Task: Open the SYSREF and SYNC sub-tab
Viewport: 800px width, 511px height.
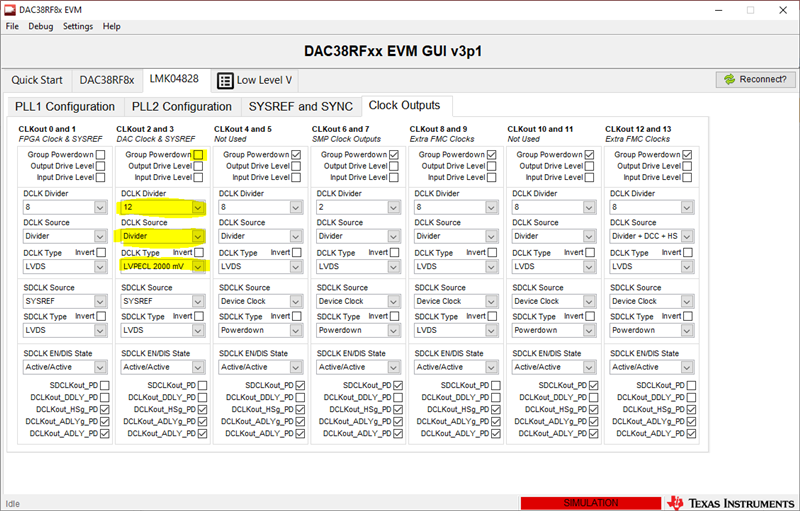Action: [x=301, y=107]
